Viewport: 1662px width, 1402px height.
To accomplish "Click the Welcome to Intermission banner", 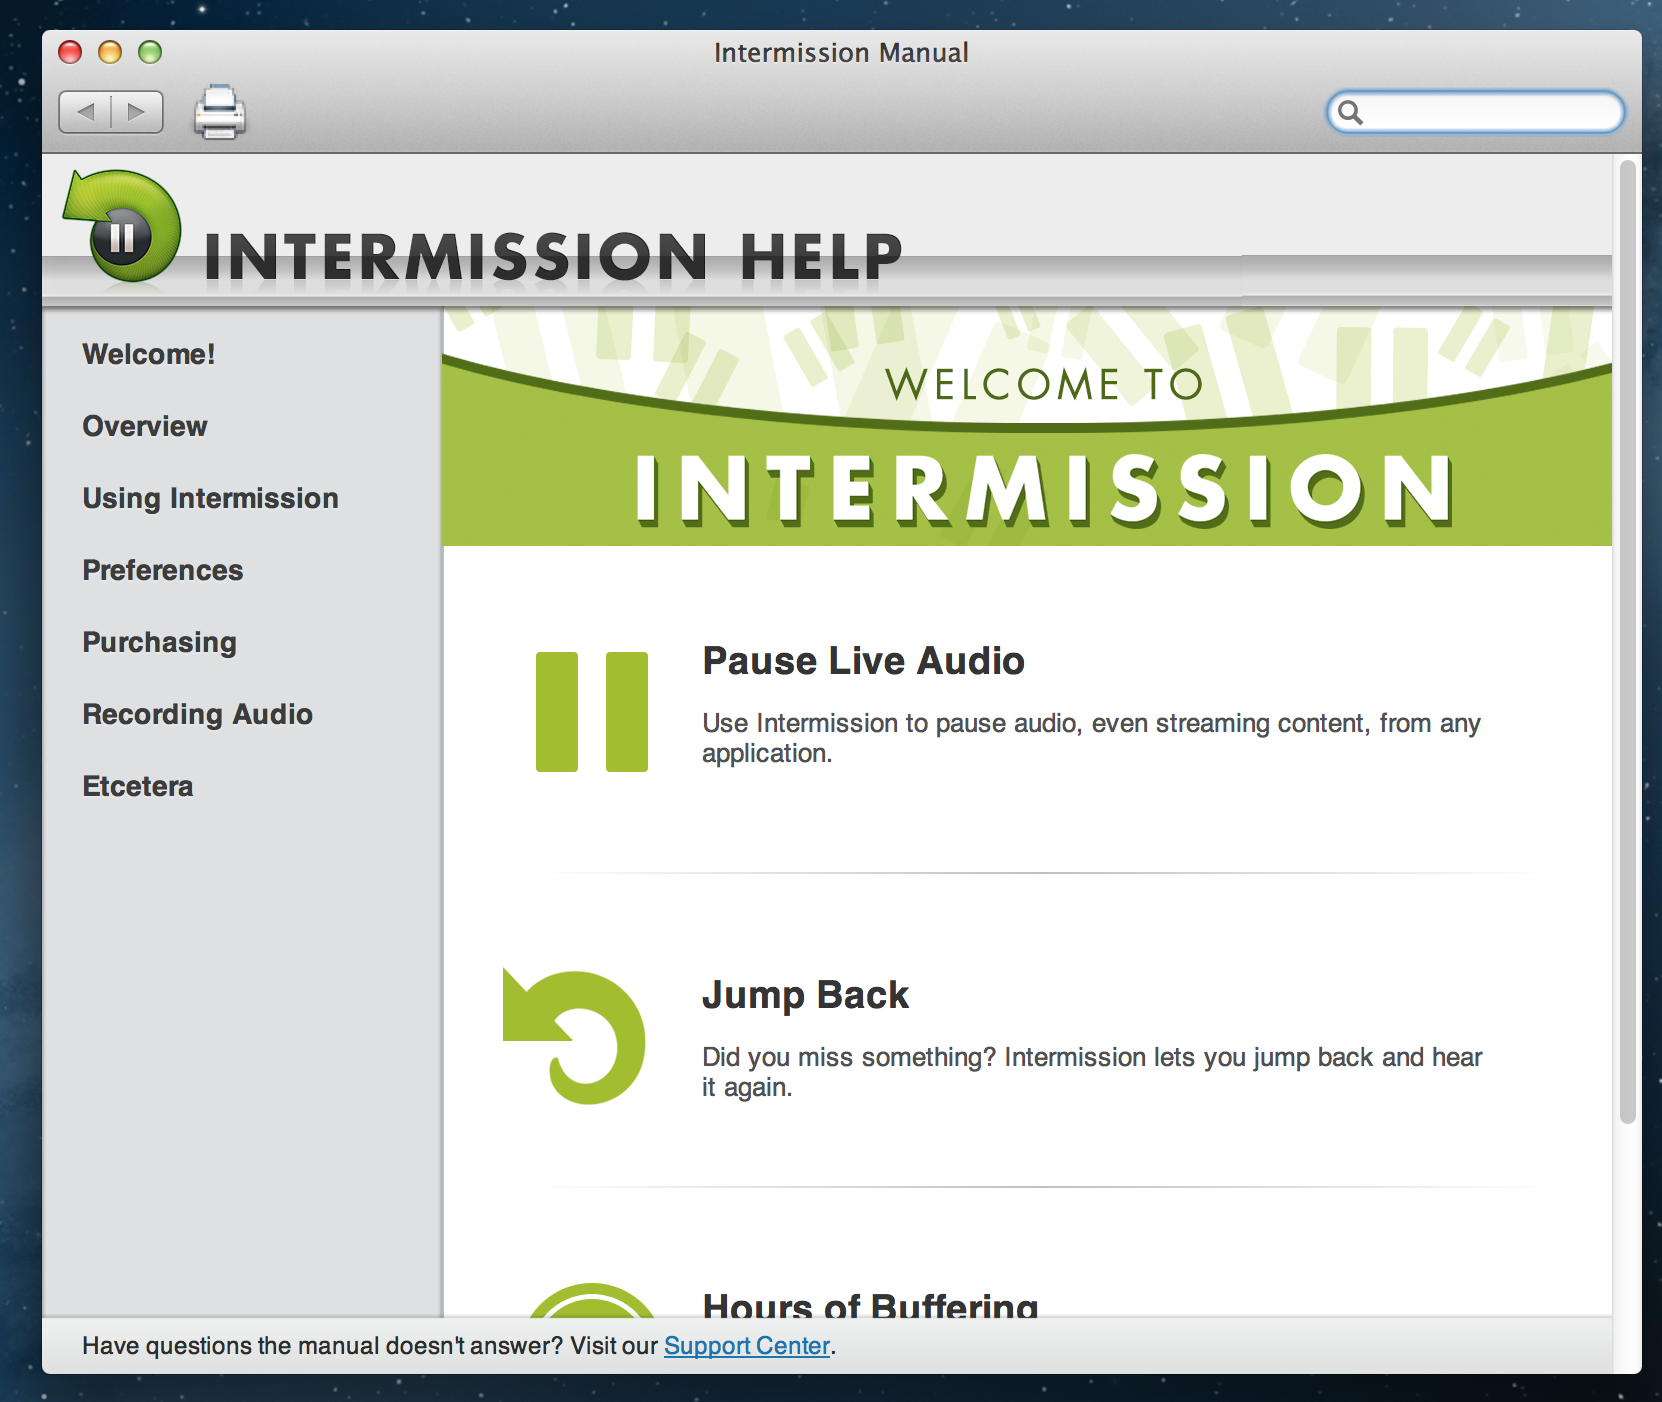I will [1027, 427].
